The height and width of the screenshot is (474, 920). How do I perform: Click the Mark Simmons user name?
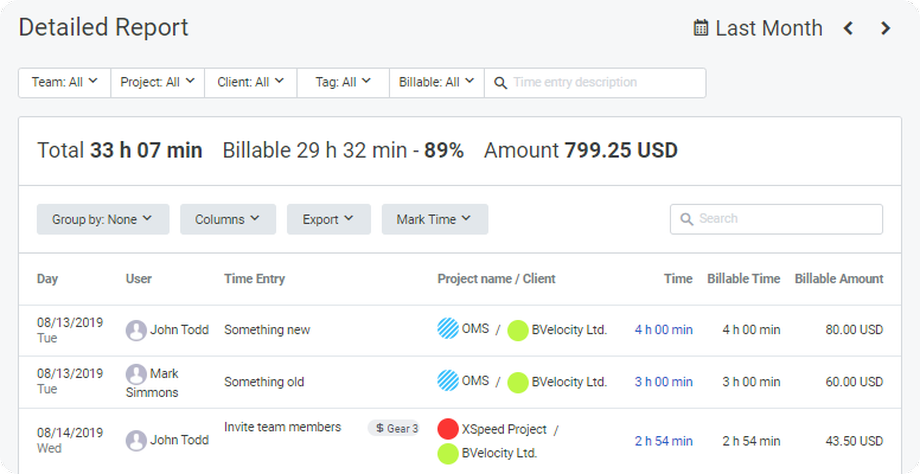(x=152, y=383)
